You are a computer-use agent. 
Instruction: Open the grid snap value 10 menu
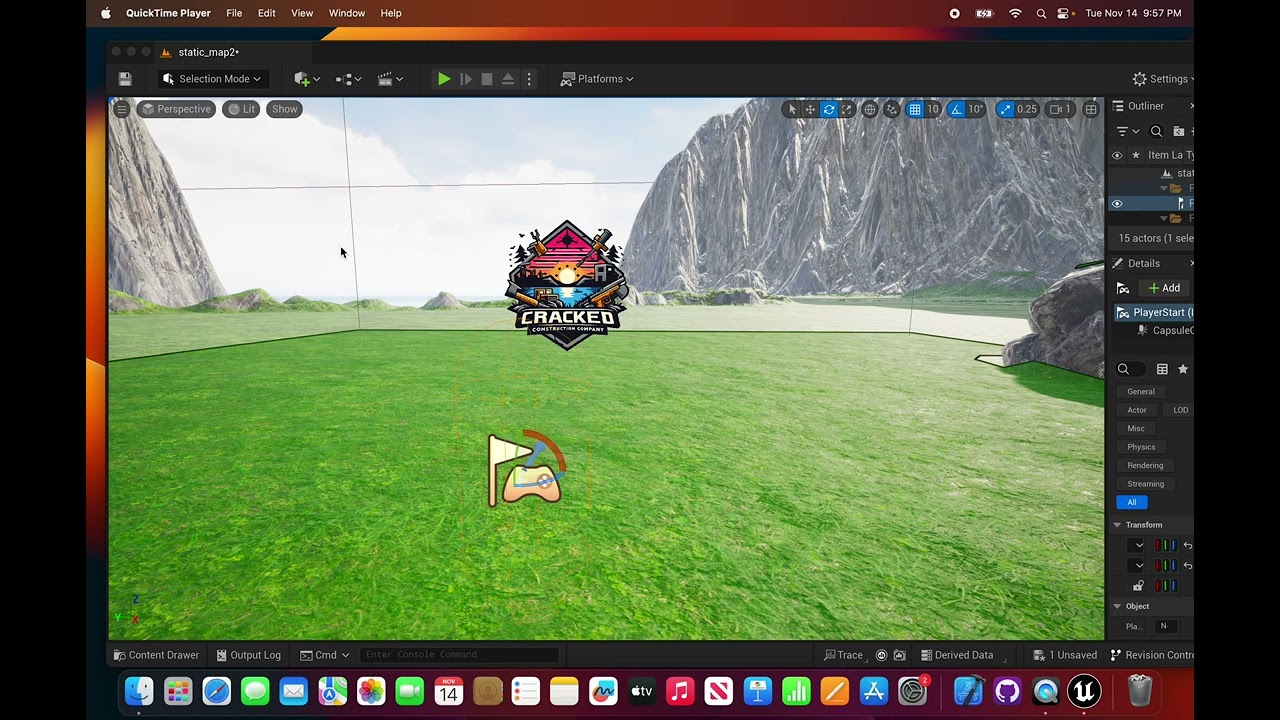(x=933, y=109)
